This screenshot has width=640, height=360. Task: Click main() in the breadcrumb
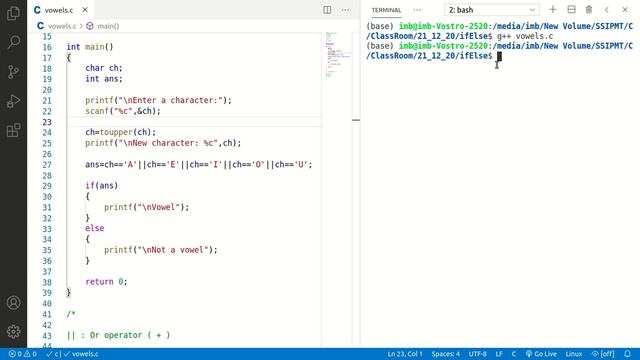pos(108,26)
